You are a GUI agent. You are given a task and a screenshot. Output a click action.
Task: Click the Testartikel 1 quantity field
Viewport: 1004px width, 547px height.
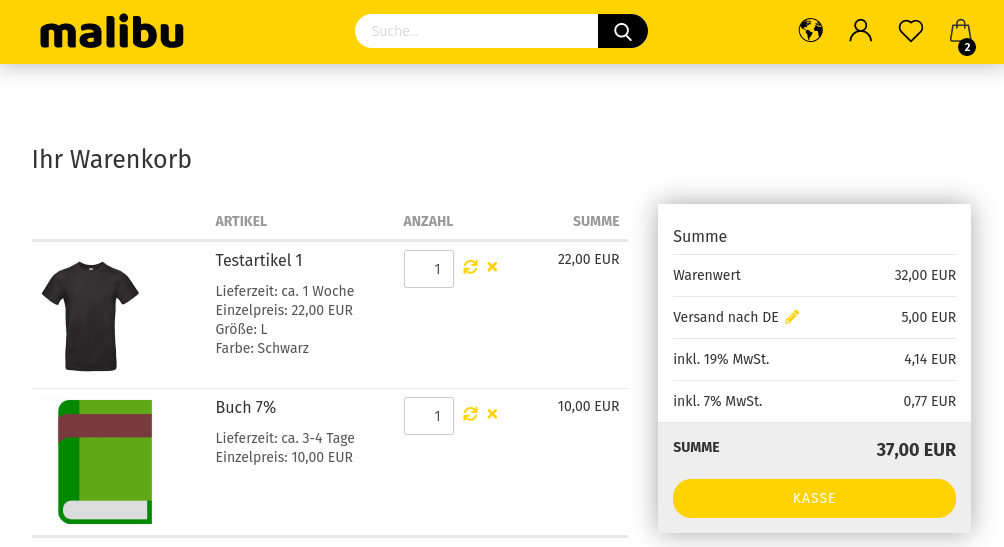pos(429,269)
